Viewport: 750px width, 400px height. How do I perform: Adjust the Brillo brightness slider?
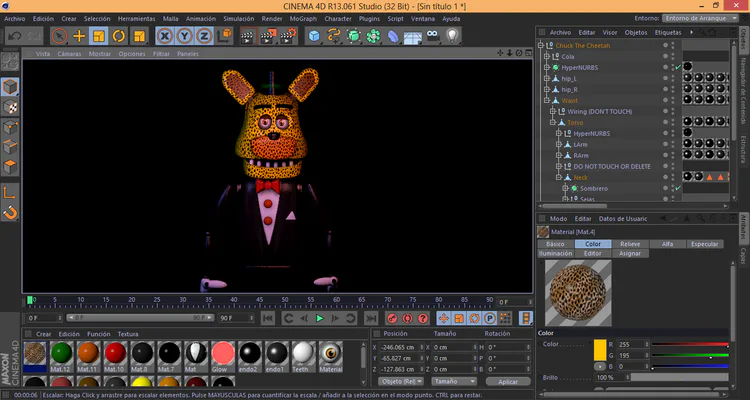[679, 378]
